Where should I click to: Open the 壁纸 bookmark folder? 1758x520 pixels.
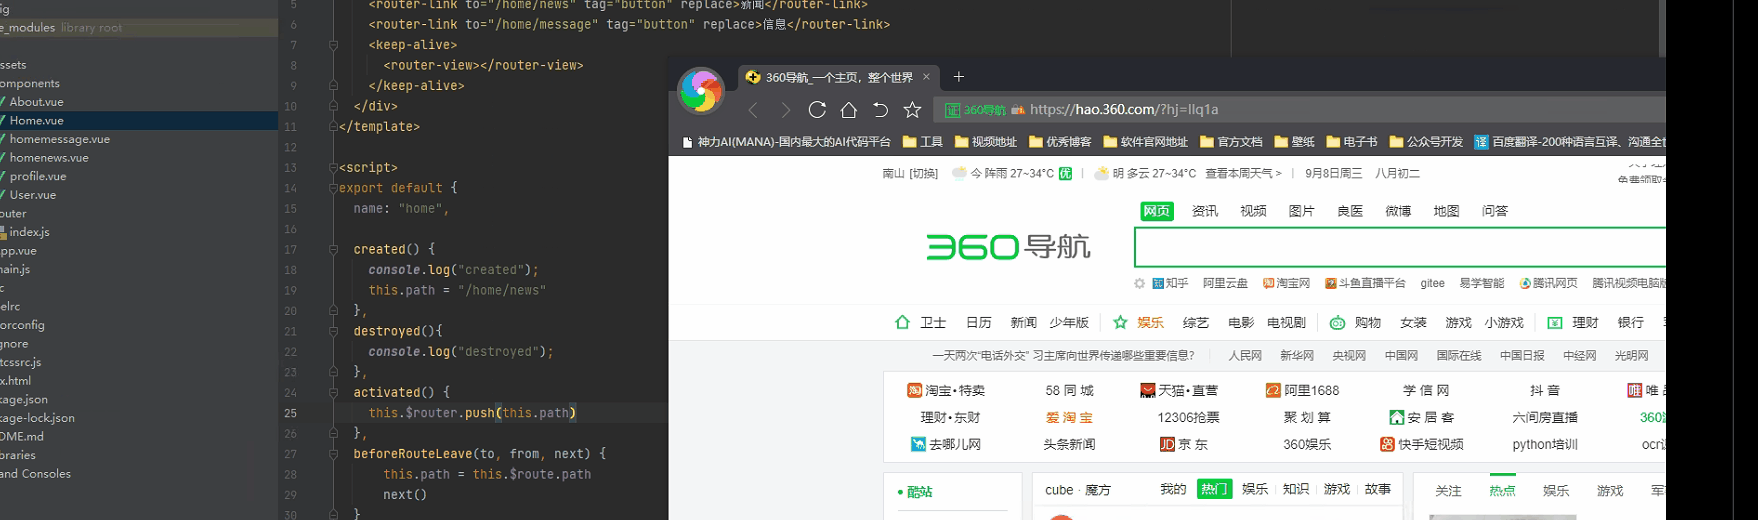click(1294, 142)
